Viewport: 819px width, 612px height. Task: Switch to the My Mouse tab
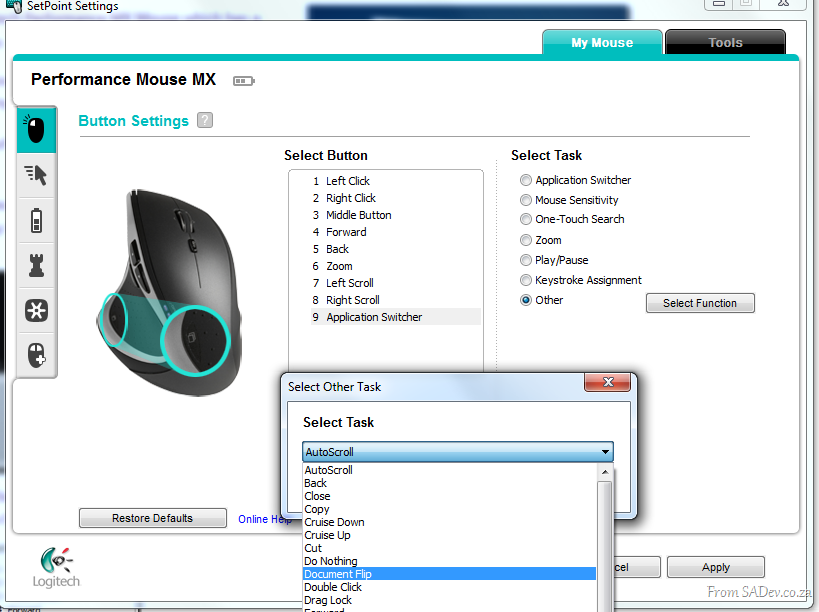click(x=602, y=42)
